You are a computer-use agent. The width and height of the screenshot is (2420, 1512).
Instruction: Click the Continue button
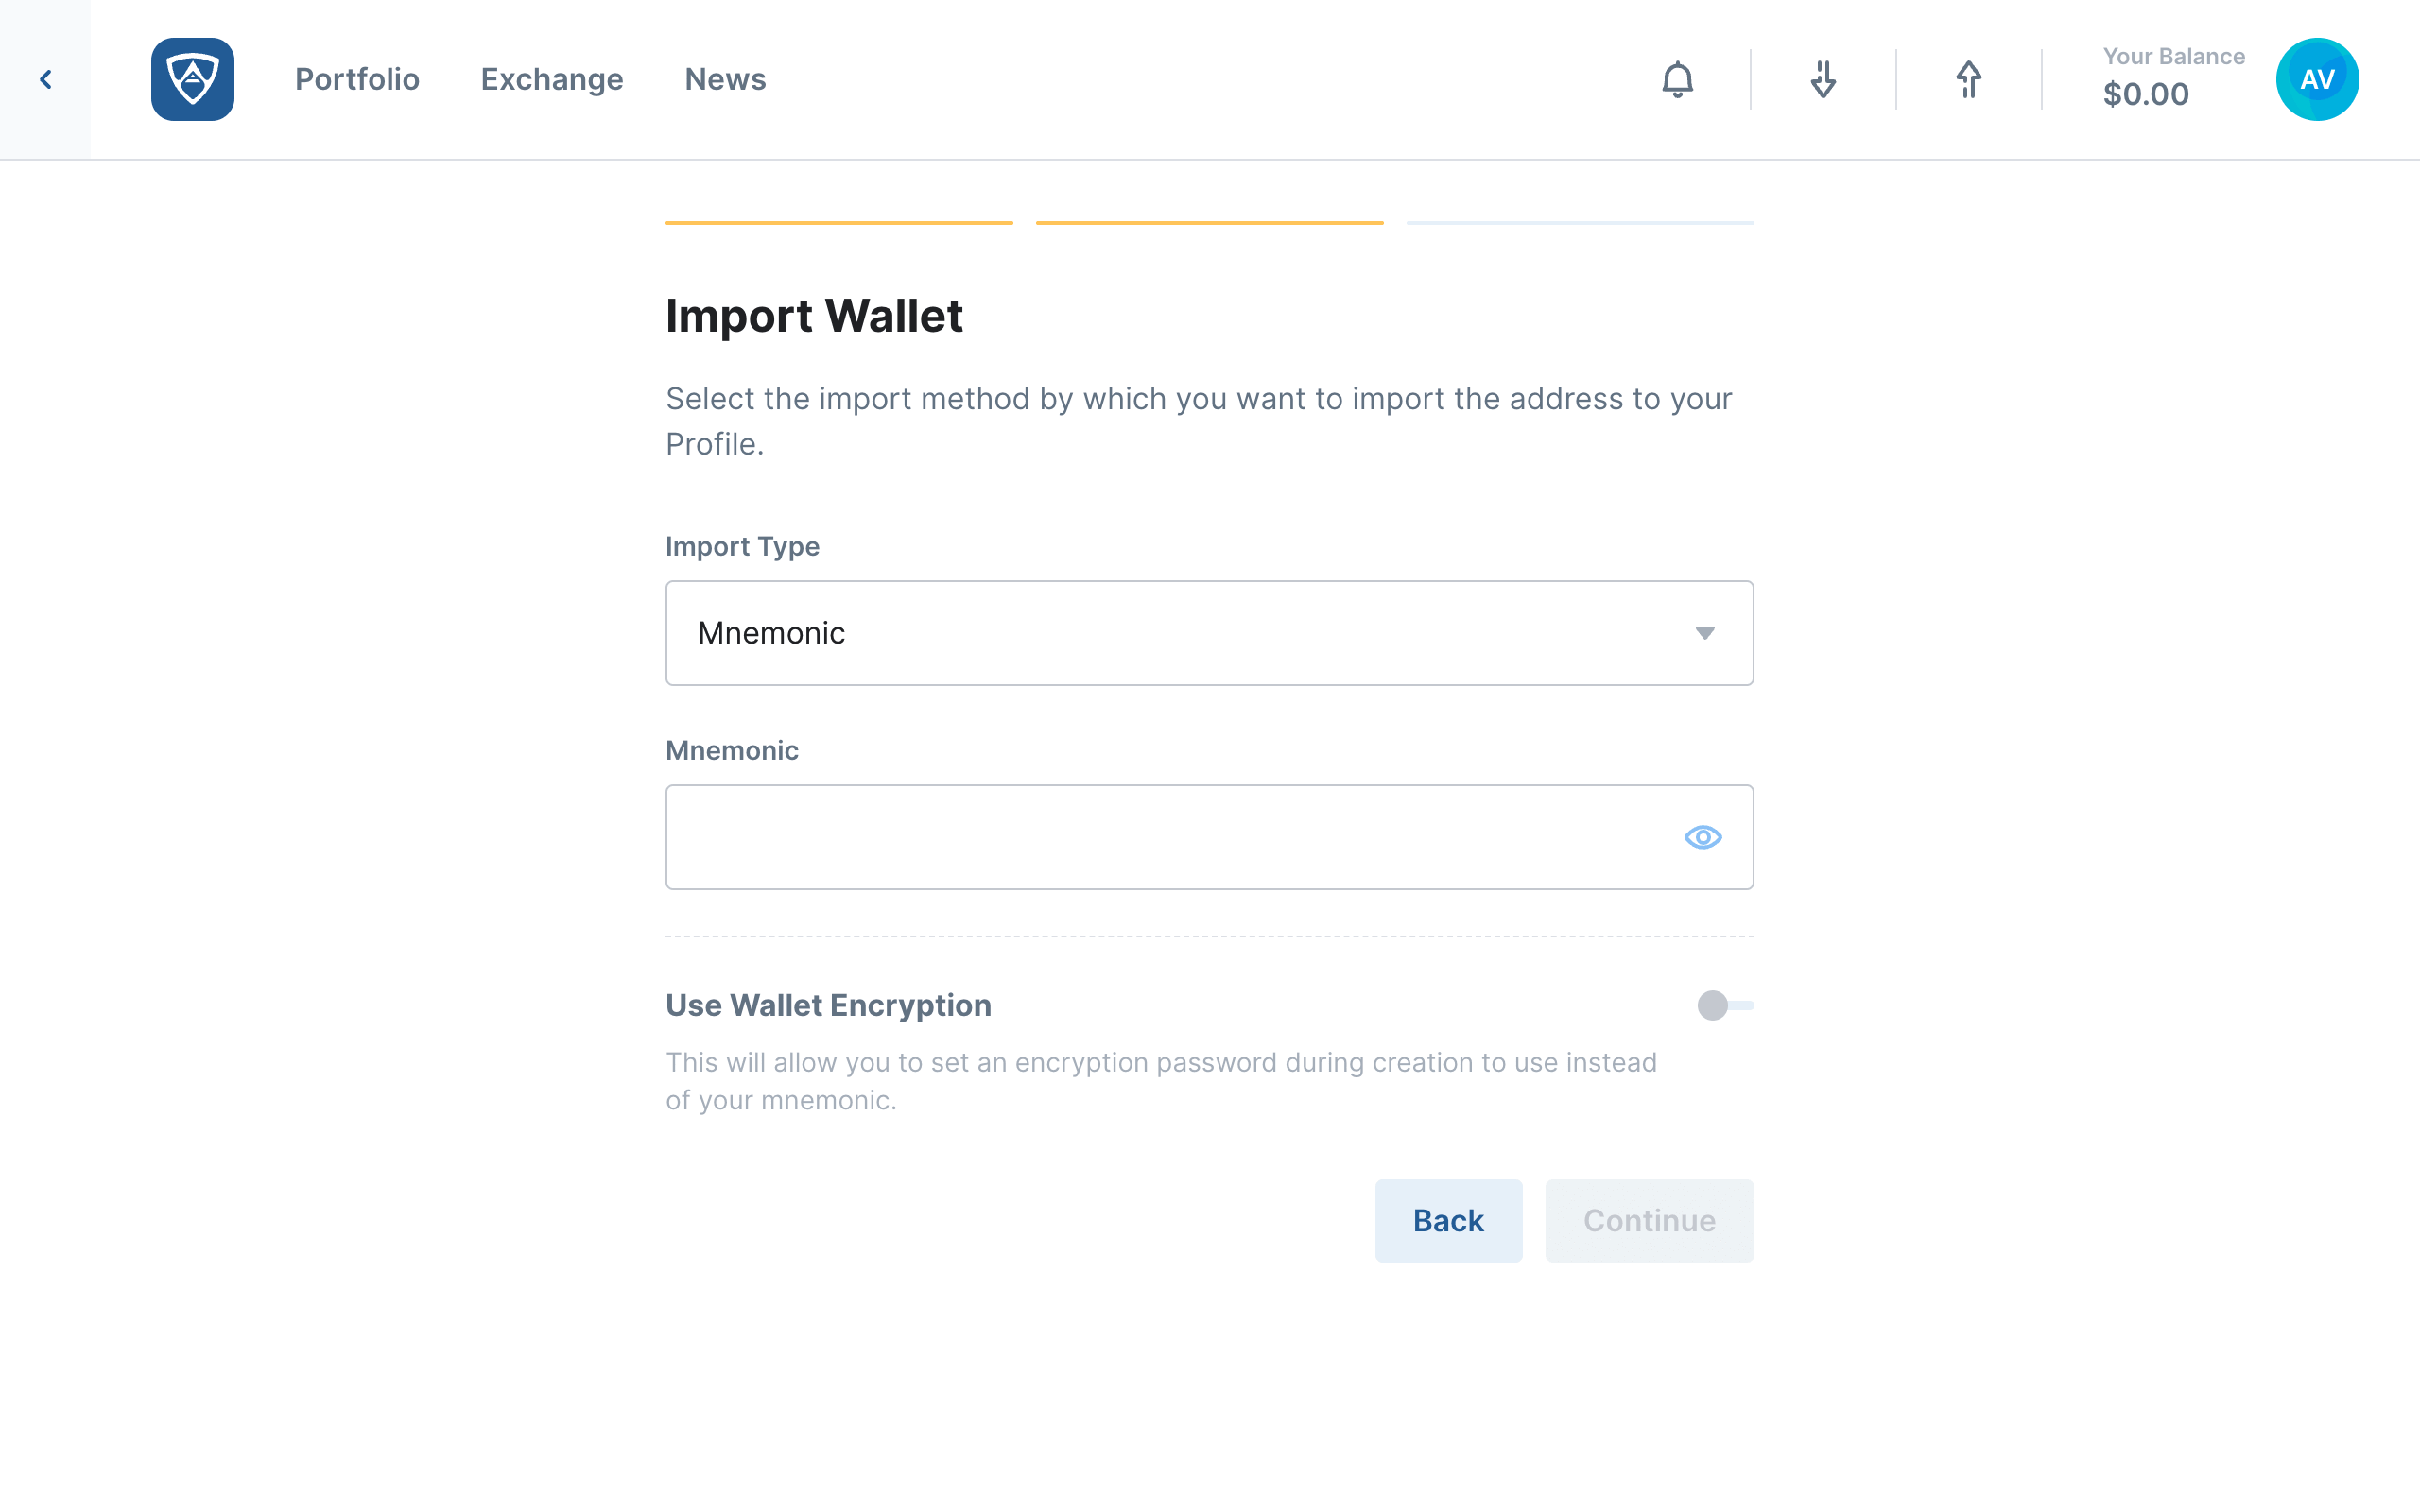[x=1649, y=1220]
